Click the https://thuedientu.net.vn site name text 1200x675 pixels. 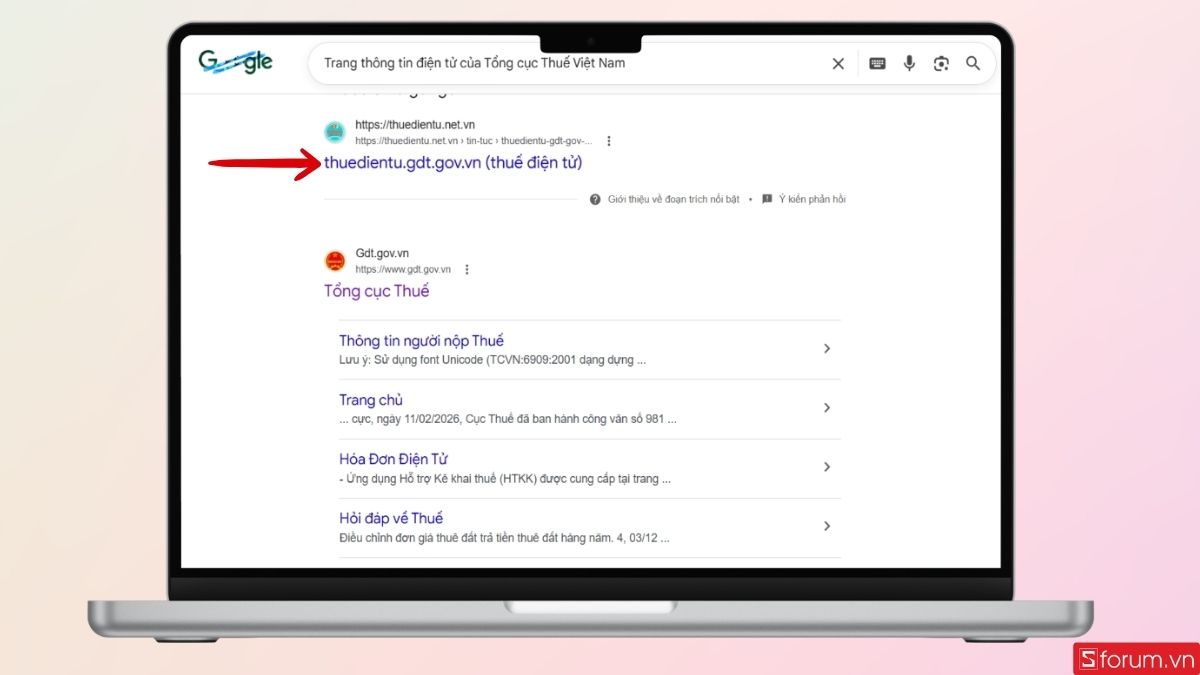coord(415,125)
